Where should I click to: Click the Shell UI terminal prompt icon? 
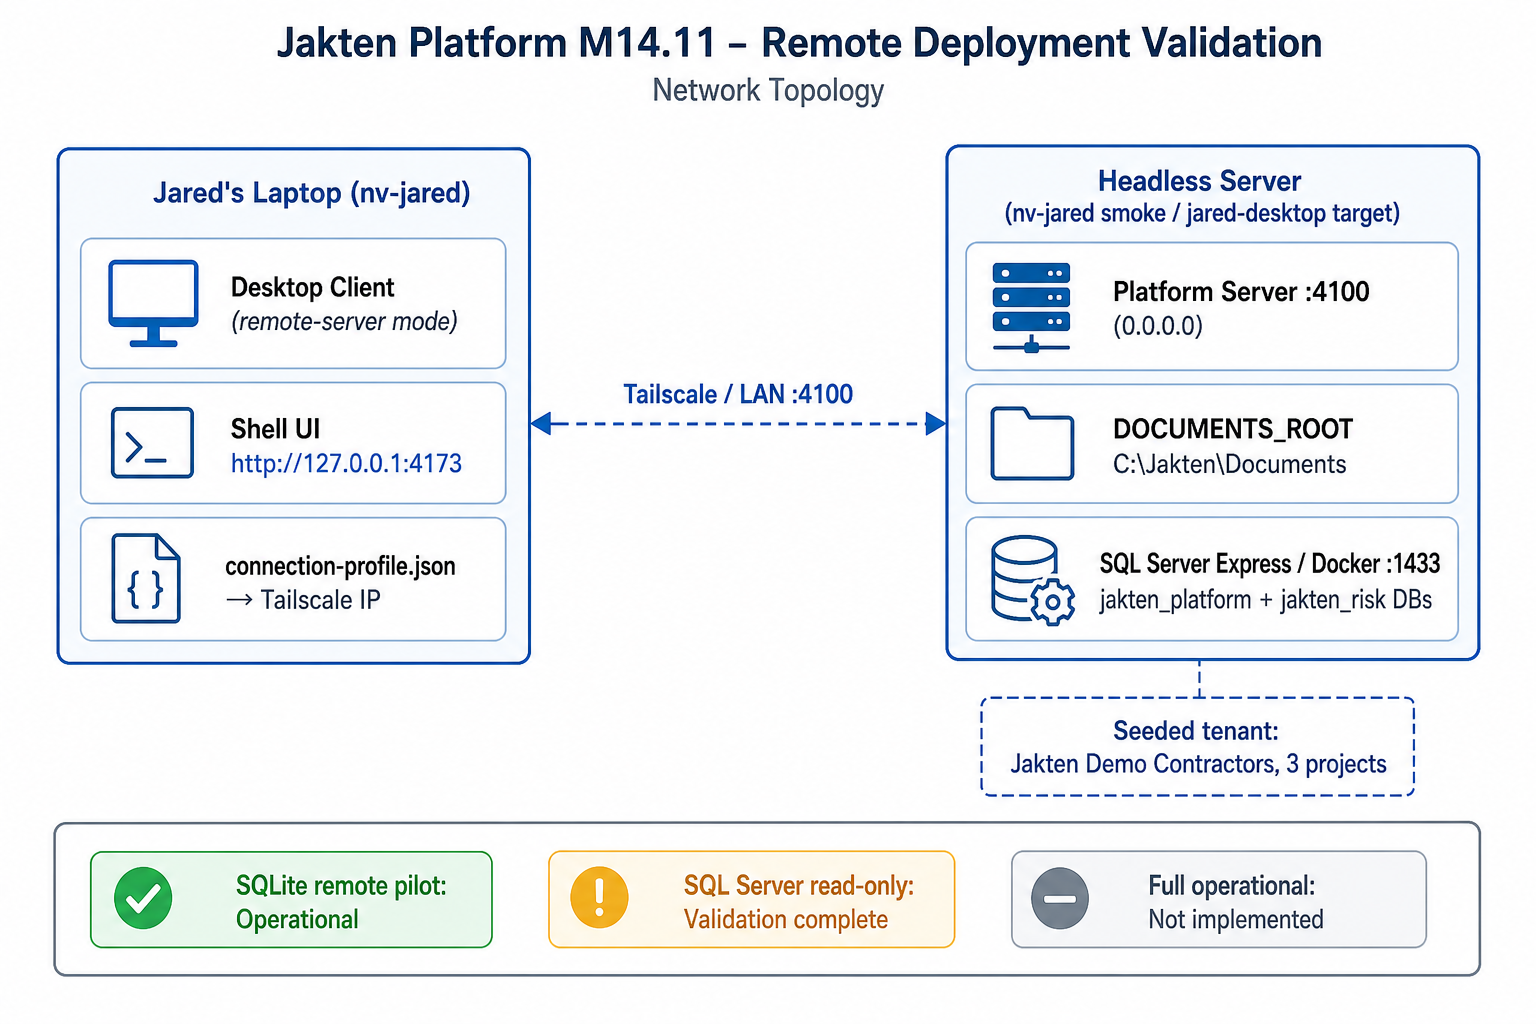tap(152, 442)
